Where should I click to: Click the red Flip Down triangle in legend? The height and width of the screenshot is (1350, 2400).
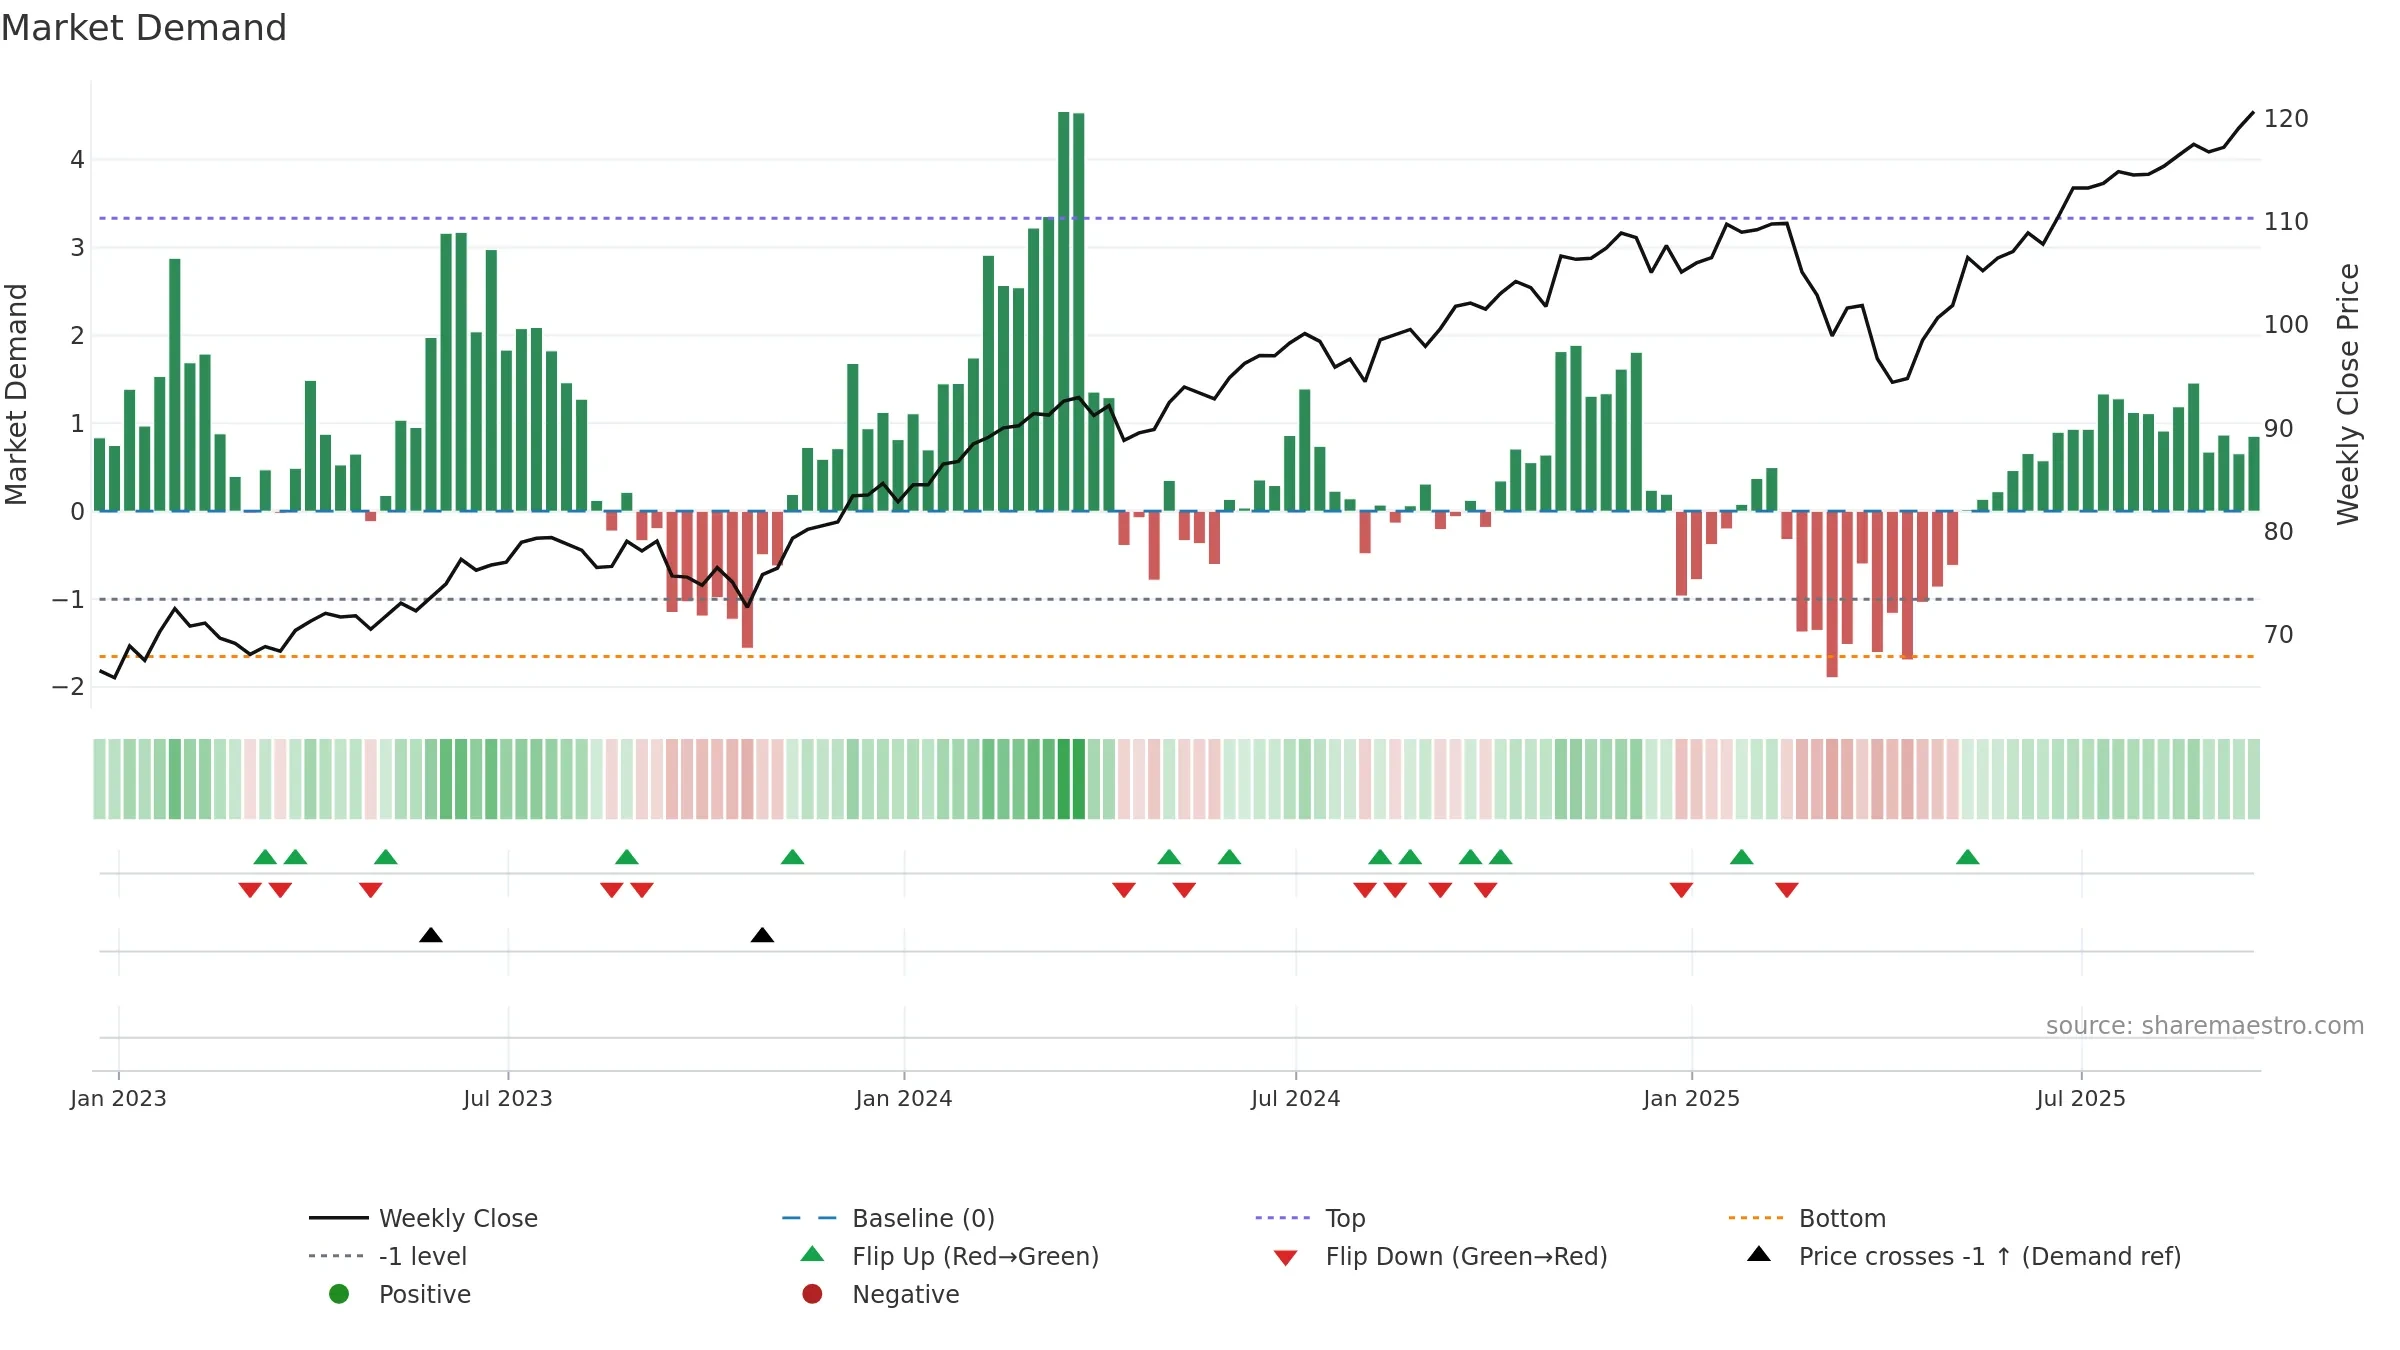pyautogui.click(x=1286, y=1258)
